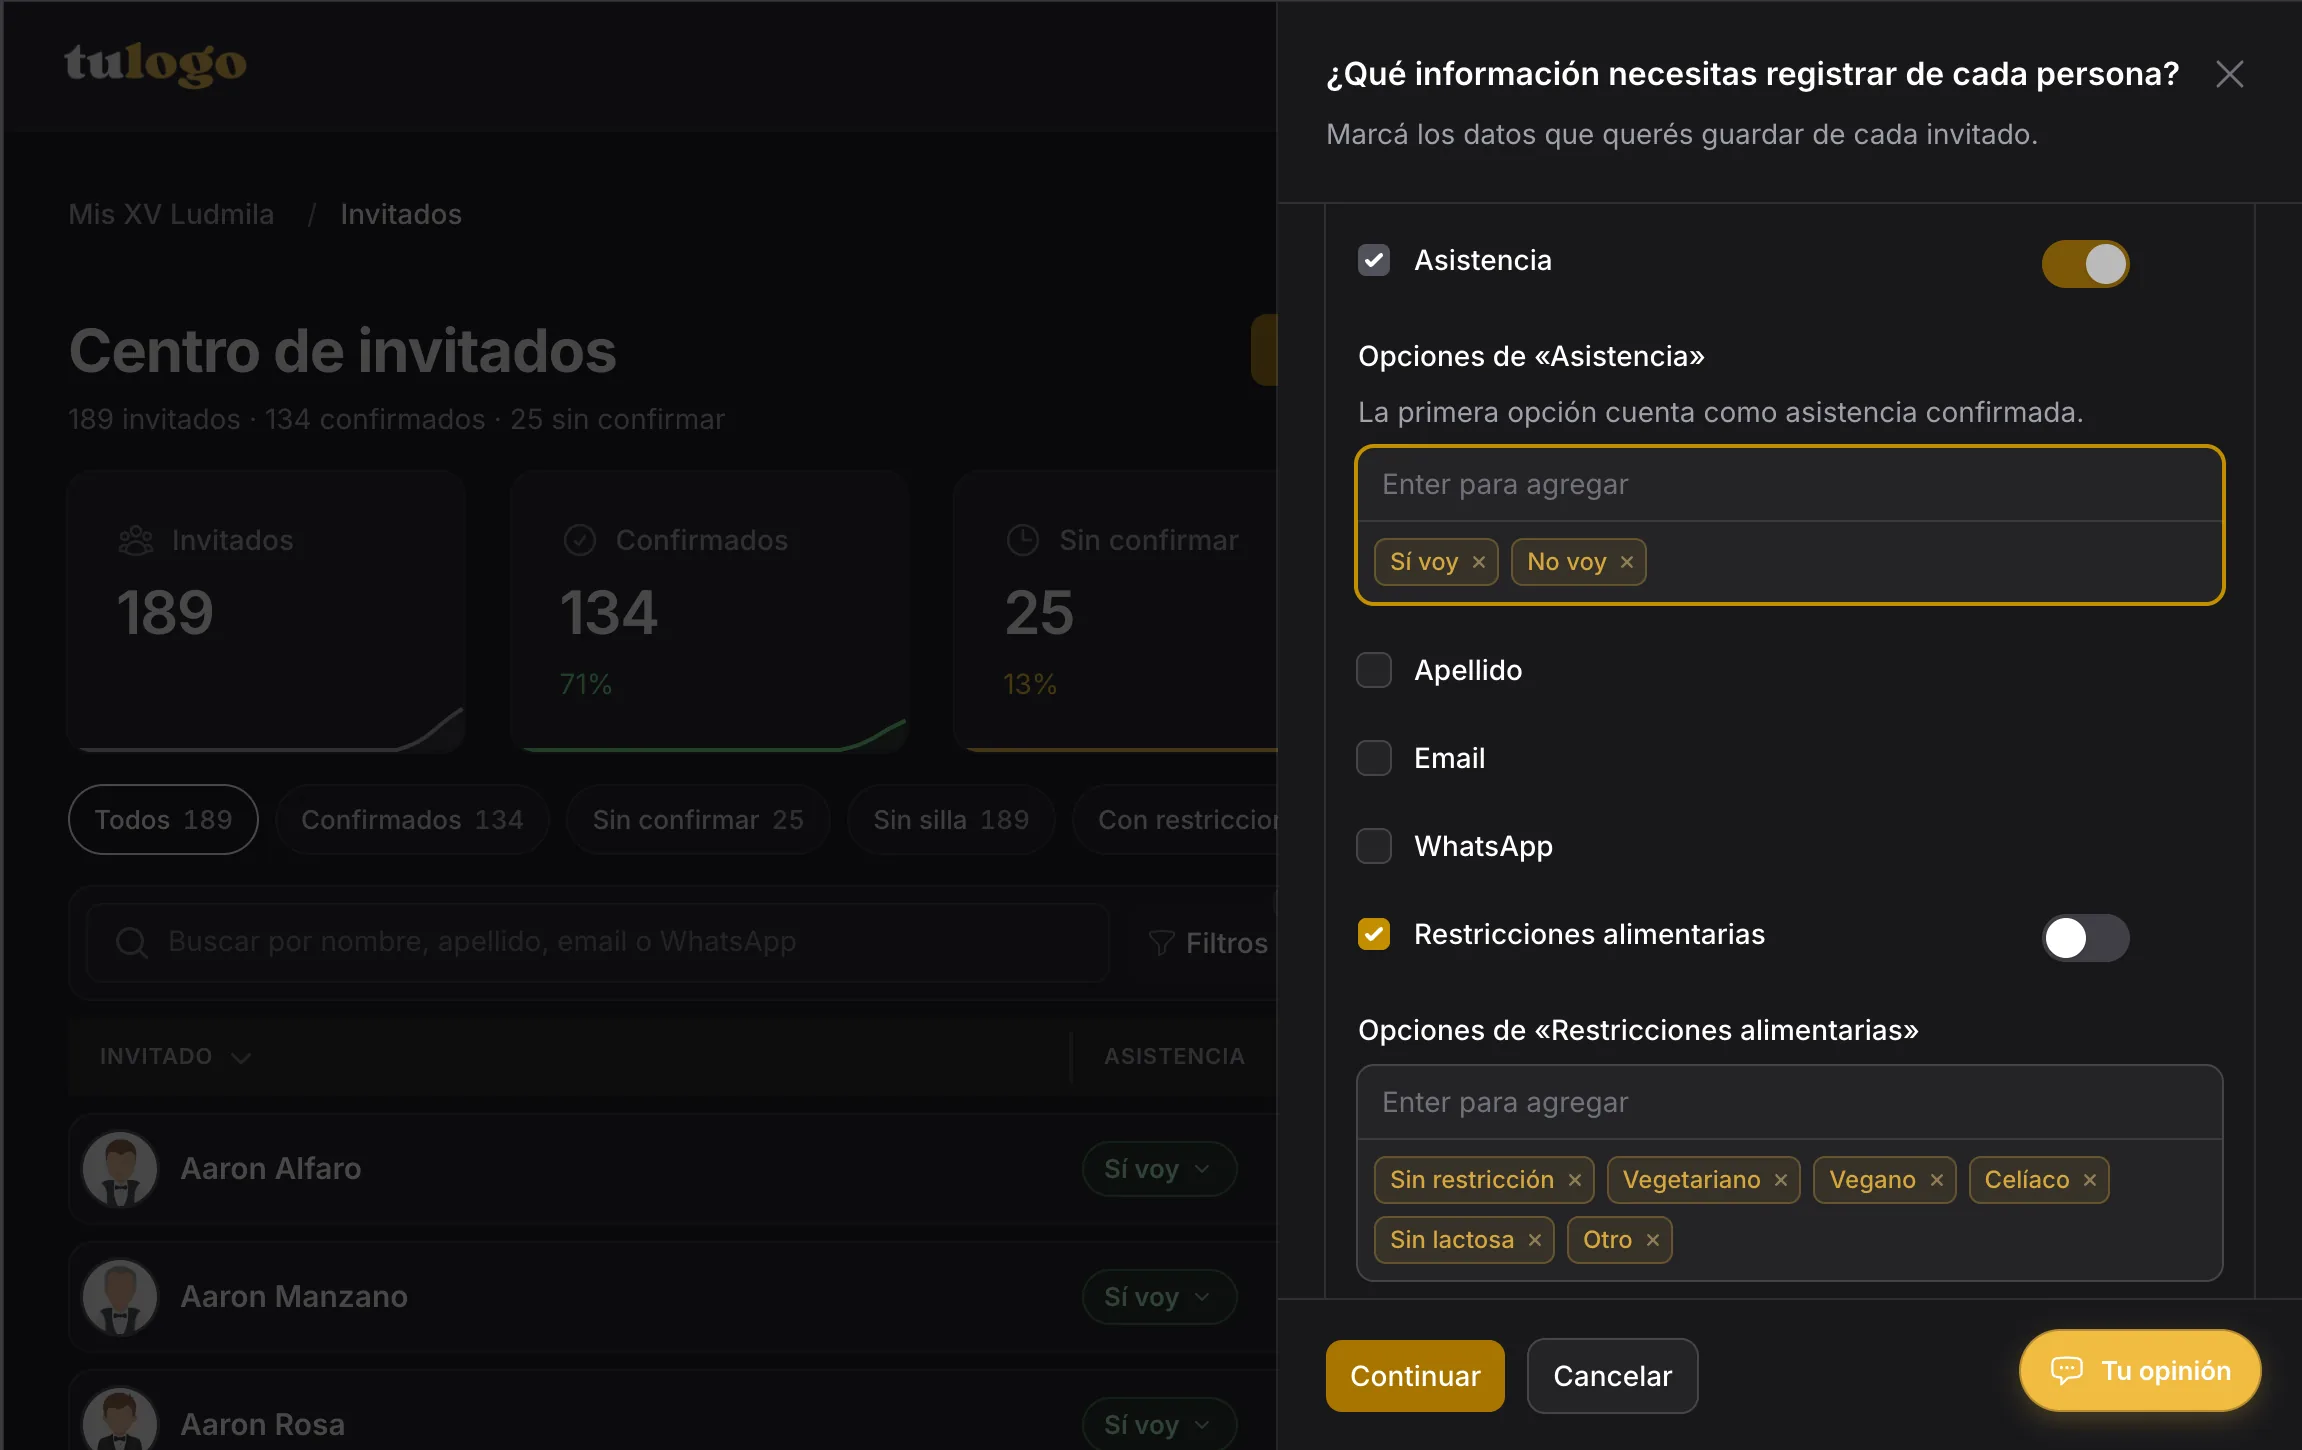Click the guest search field
This screenshot has width=2302, height=1450.
598,942
